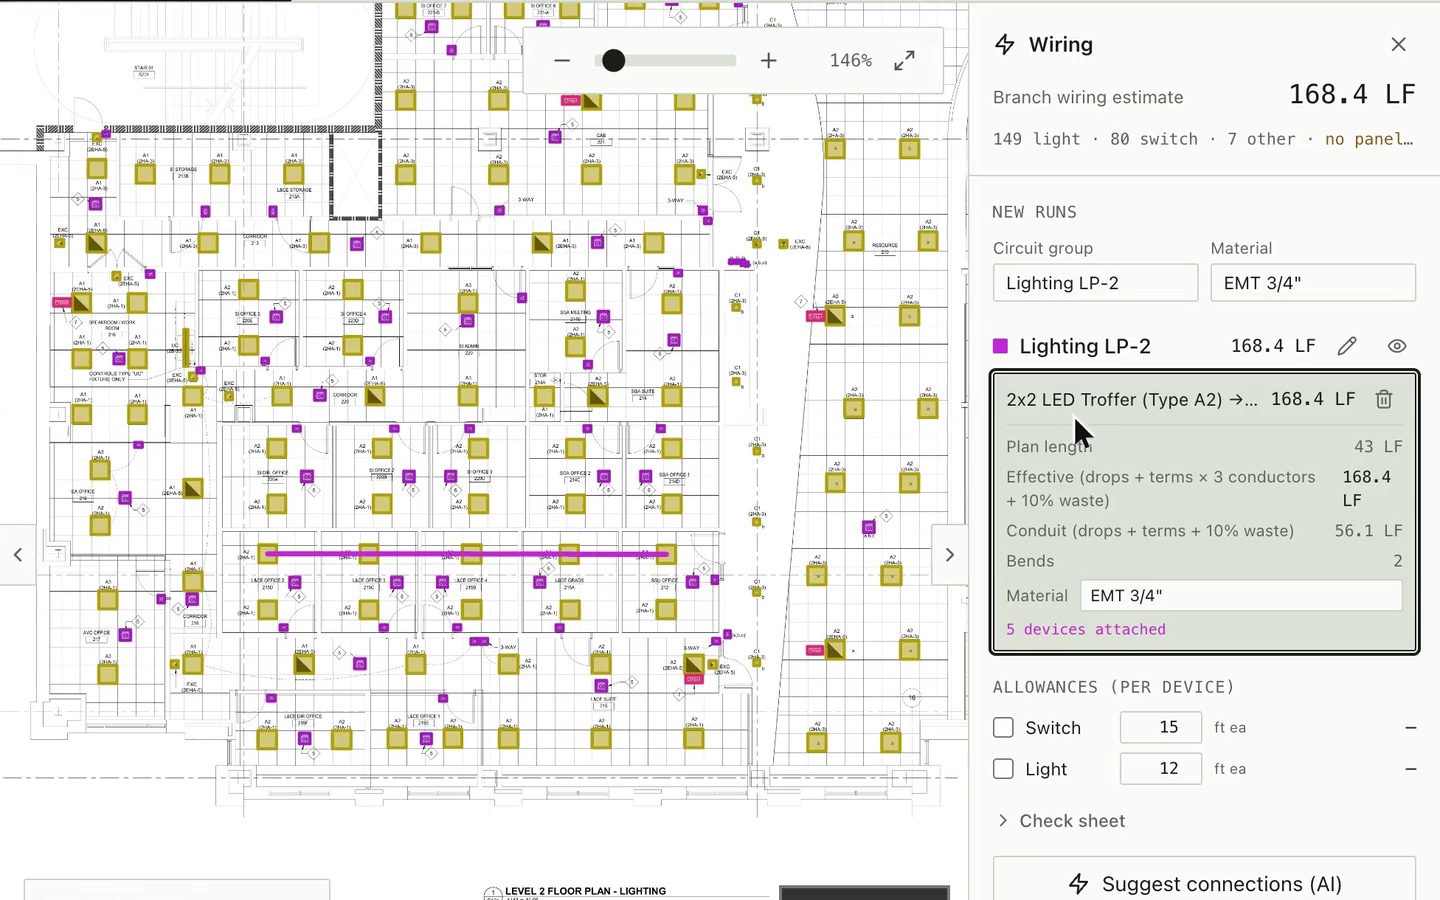Click Suggest connections (AI) button
The height and width of the screenshot is (900, 1440).
click(x=1204, y=884)
